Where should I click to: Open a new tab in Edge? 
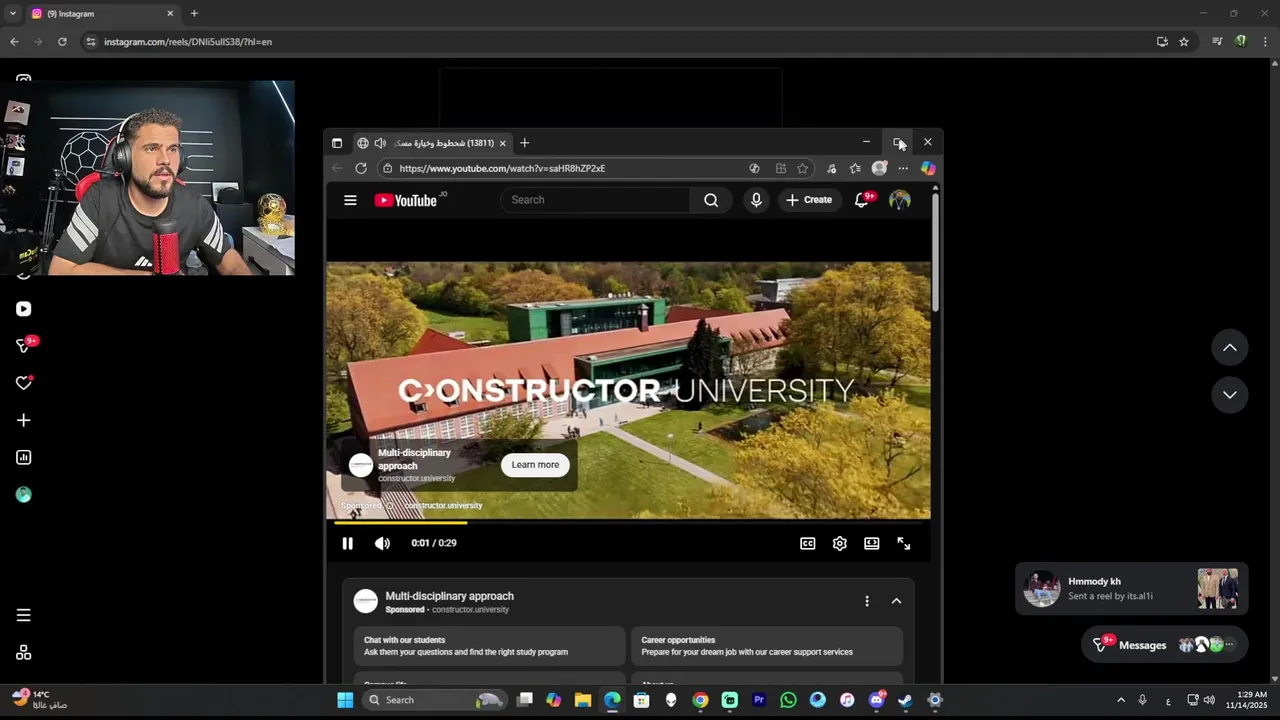(x=524, y=143)
